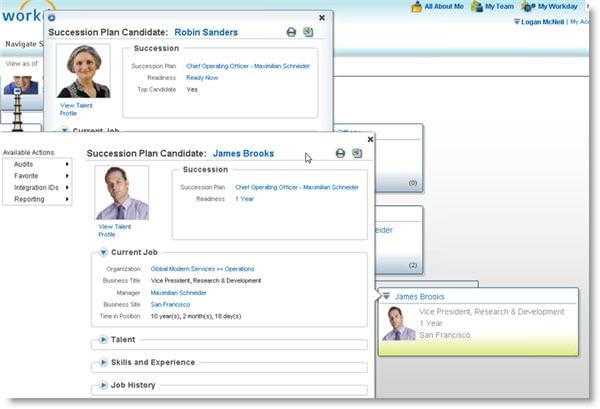The height and width of the screenshot is (409, 600).
Task: Open My Workday icon
Action: click(x=529, y=7)
